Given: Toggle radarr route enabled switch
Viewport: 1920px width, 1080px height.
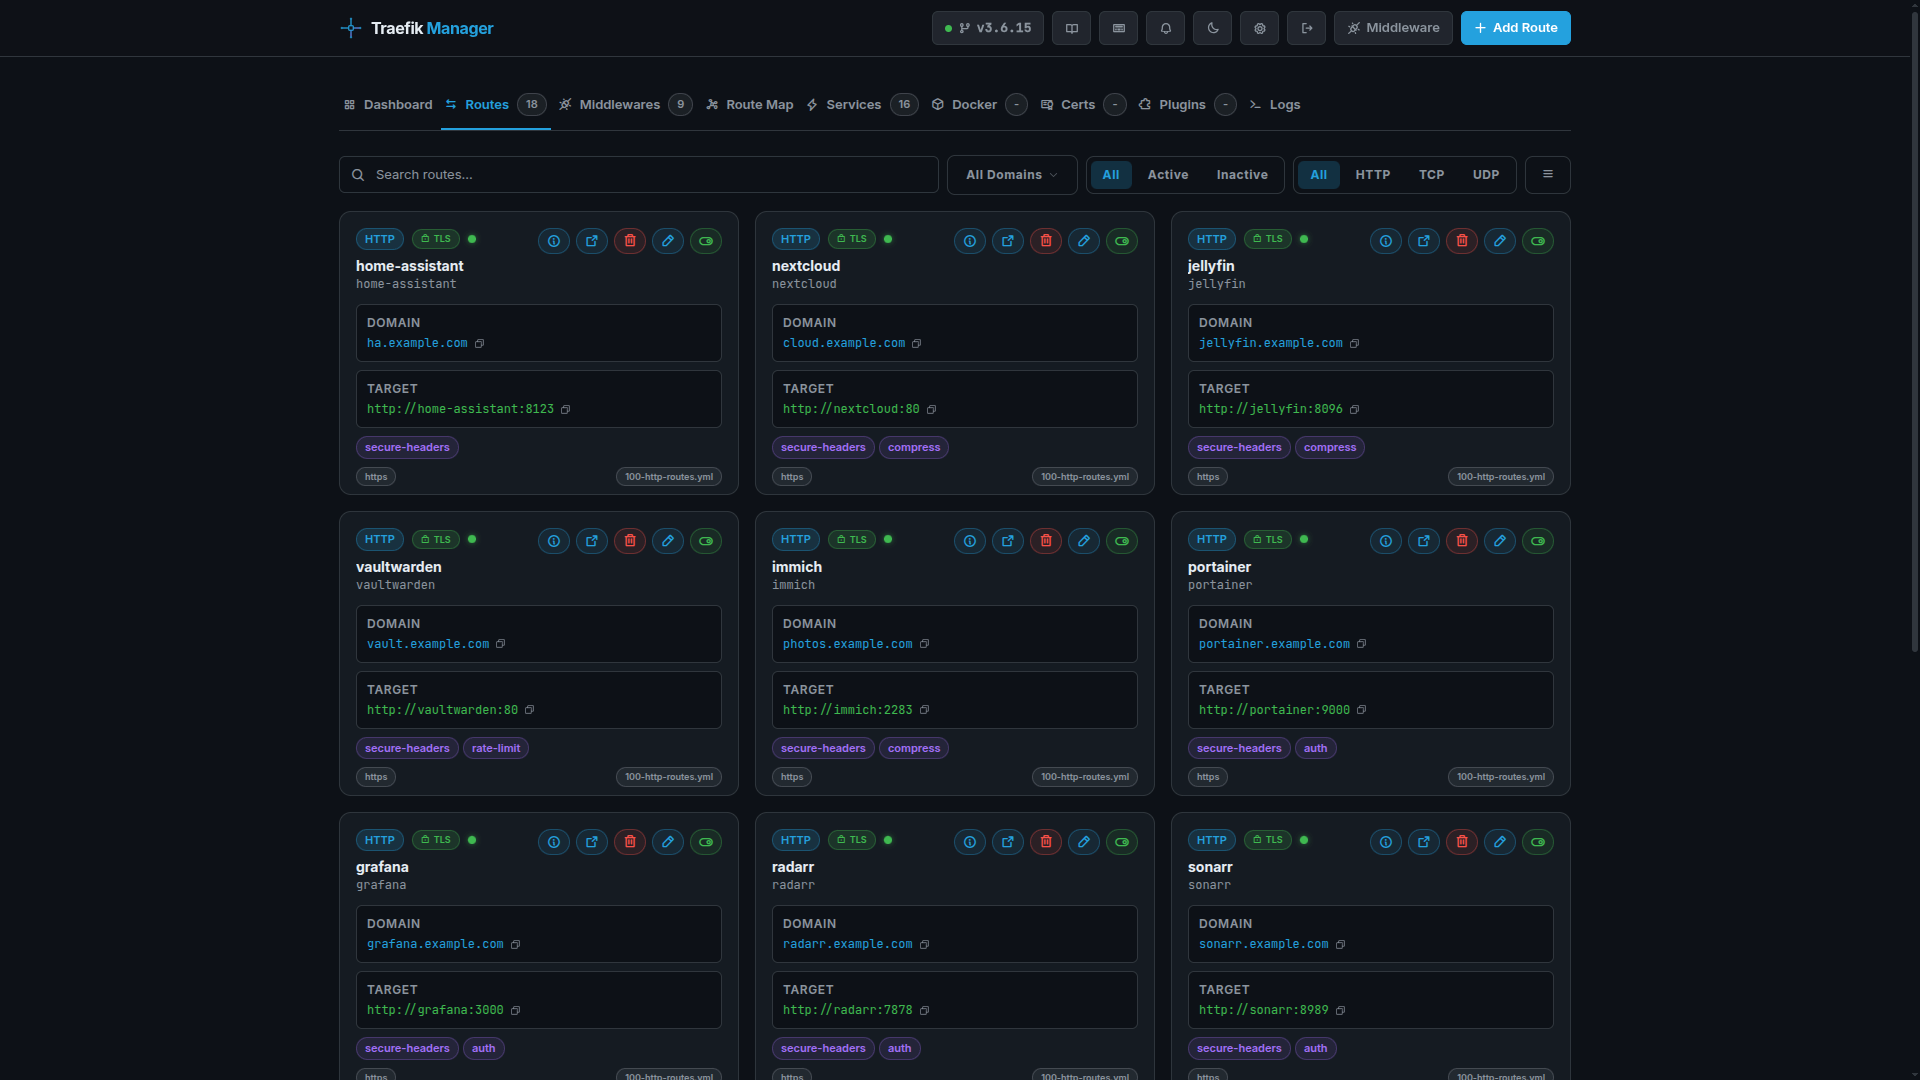Looking at the screenshot, I should pyautogui.click(x=1122, y=842).
